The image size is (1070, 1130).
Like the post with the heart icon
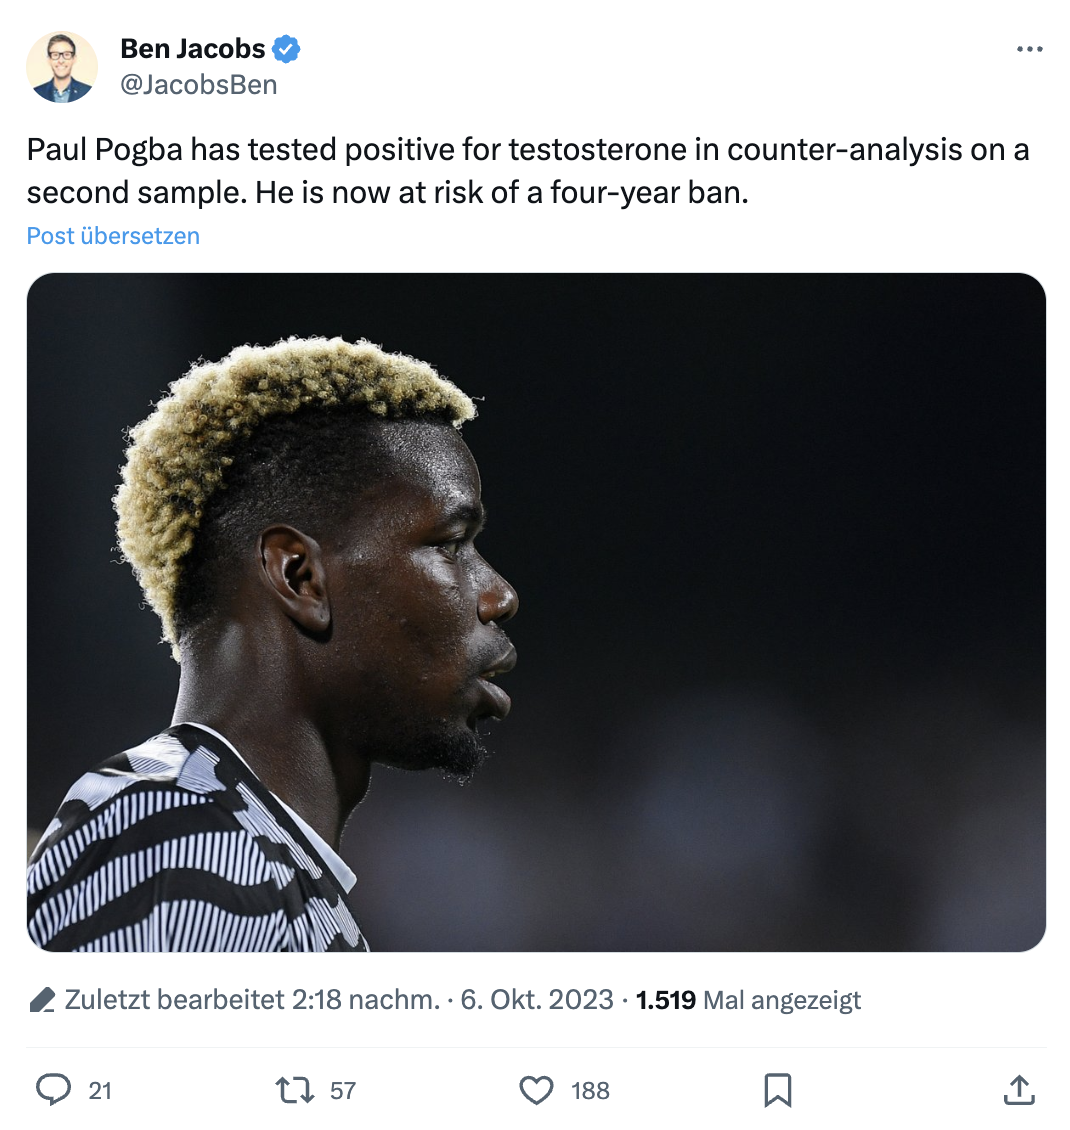pyautogui.click(x=536, y=1090)
